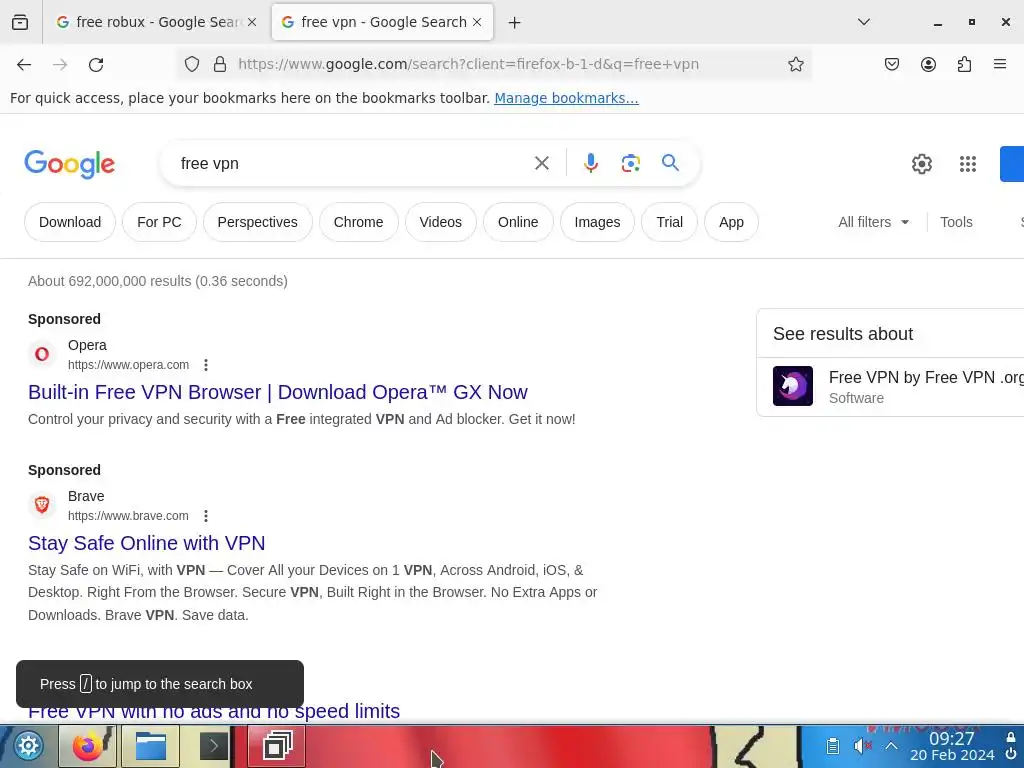Open the Google apps grid
This screenshot has height=768, width=1024.
[x=968, y=164]
